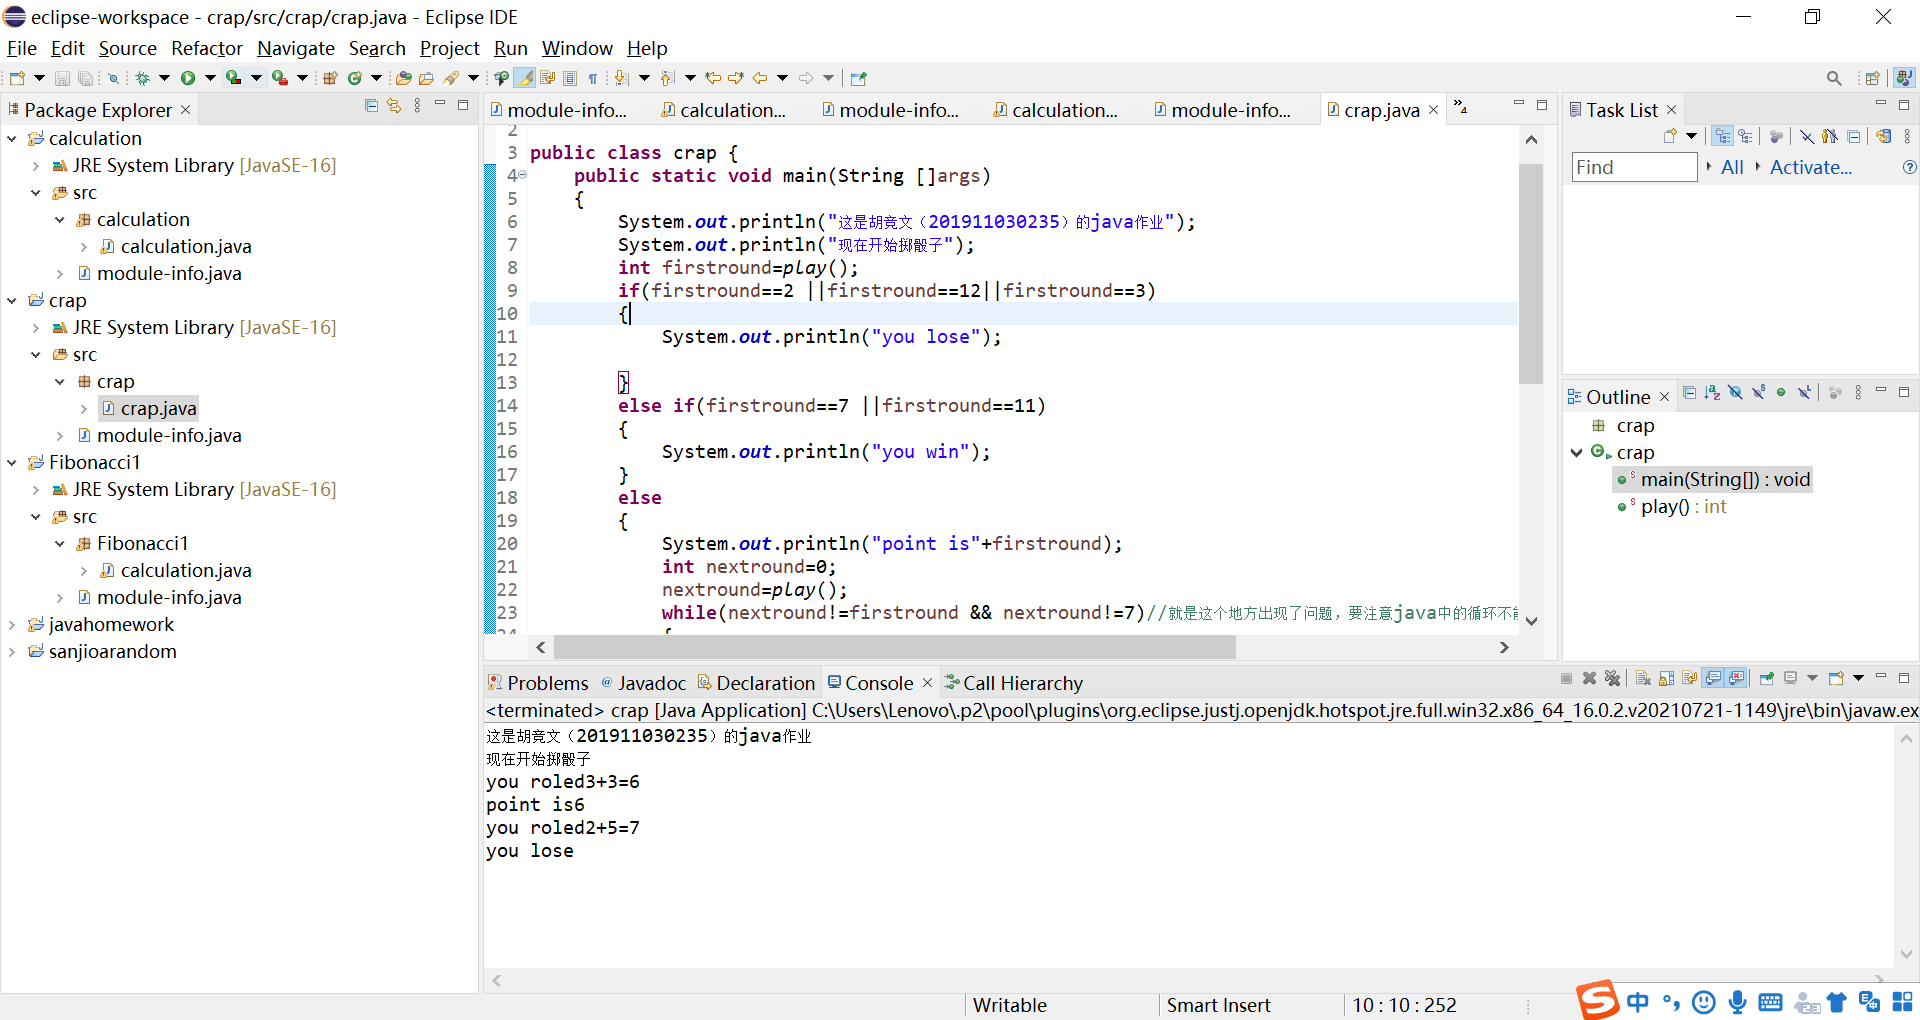Click the Task List help question icon

(x=1909, y=167)
